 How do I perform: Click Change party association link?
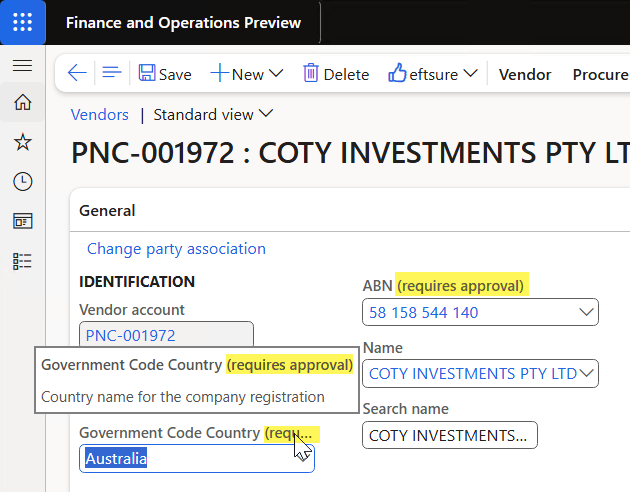pos(176,249)
